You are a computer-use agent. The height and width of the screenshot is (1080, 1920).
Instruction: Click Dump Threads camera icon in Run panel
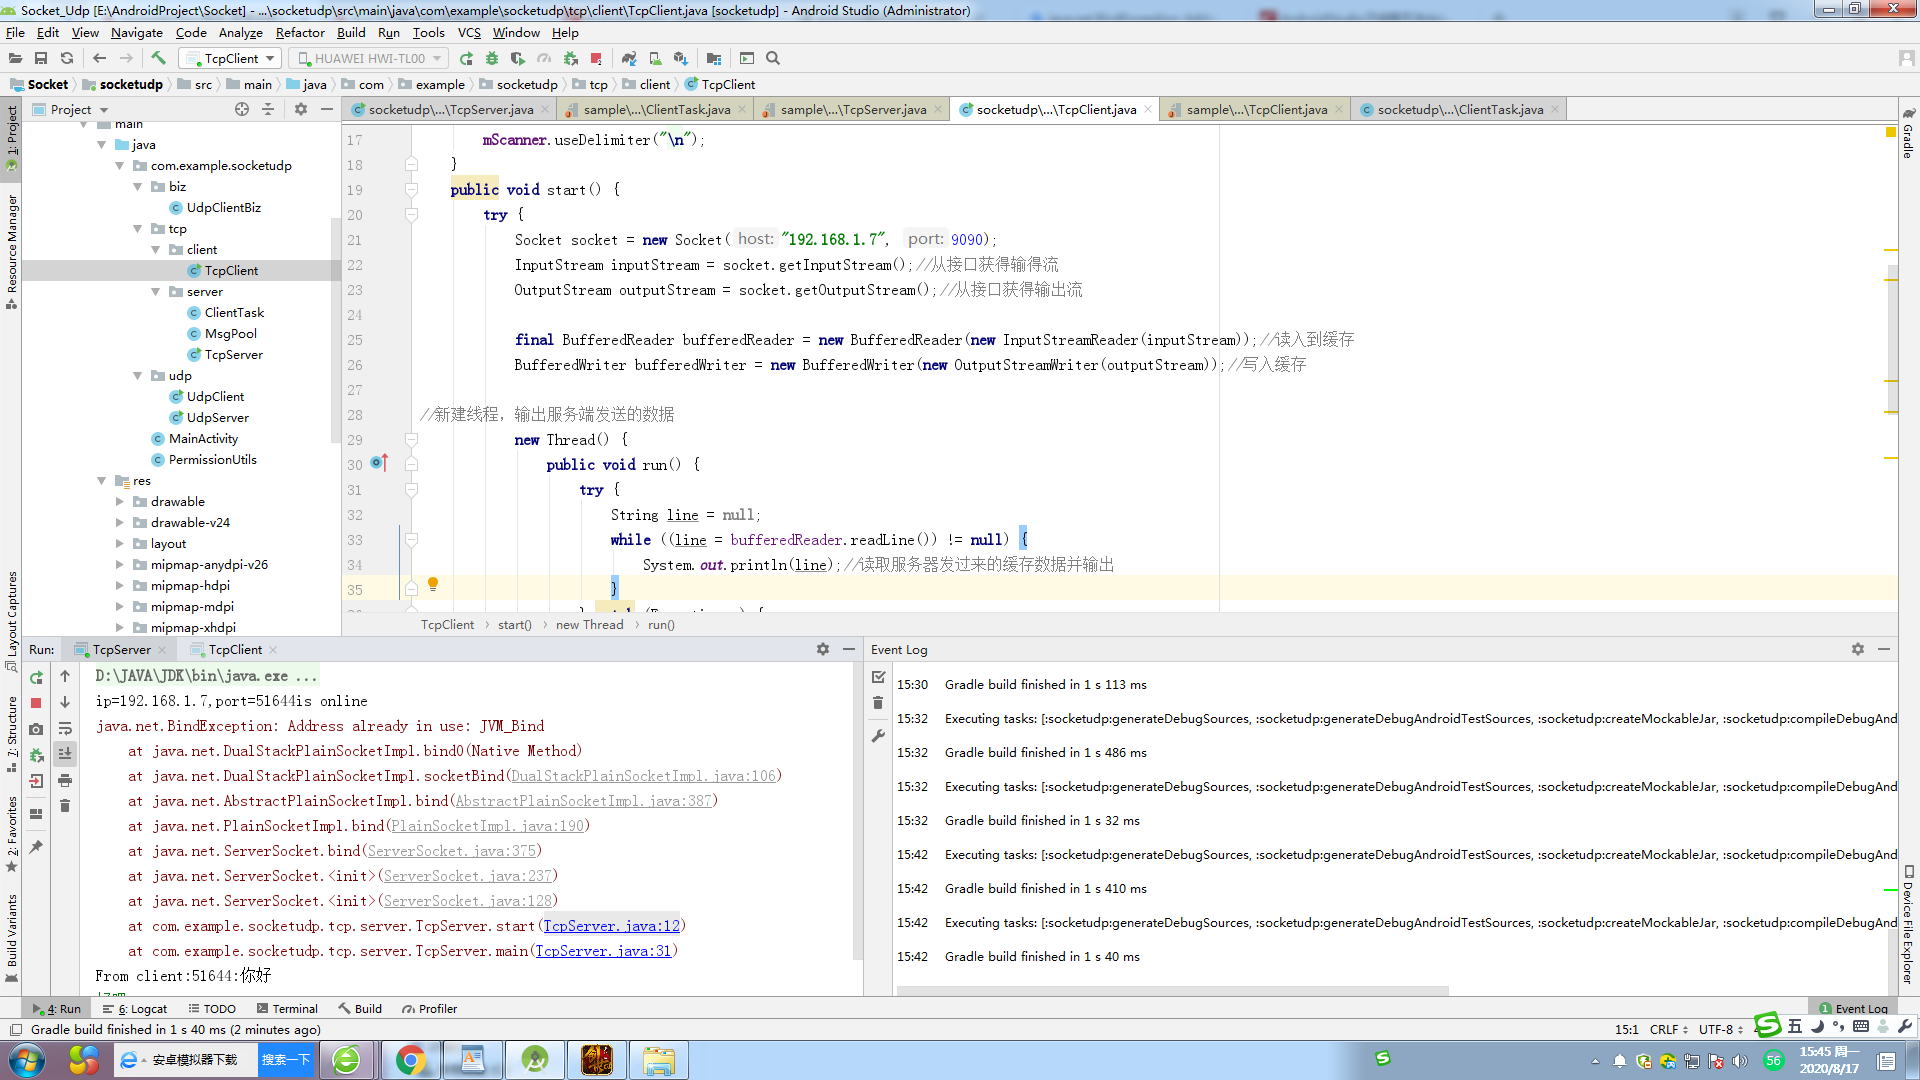pos(36,729)
